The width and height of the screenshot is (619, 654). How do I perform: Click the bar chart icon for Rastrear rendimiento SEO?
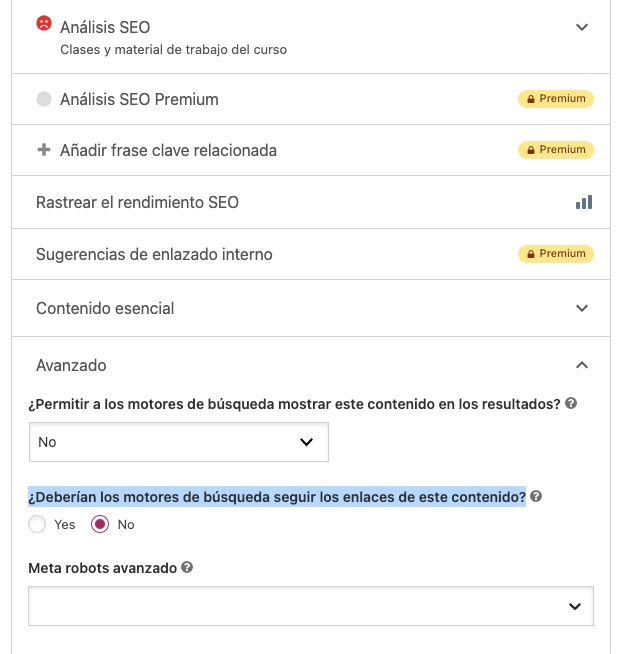coord(584,202)
